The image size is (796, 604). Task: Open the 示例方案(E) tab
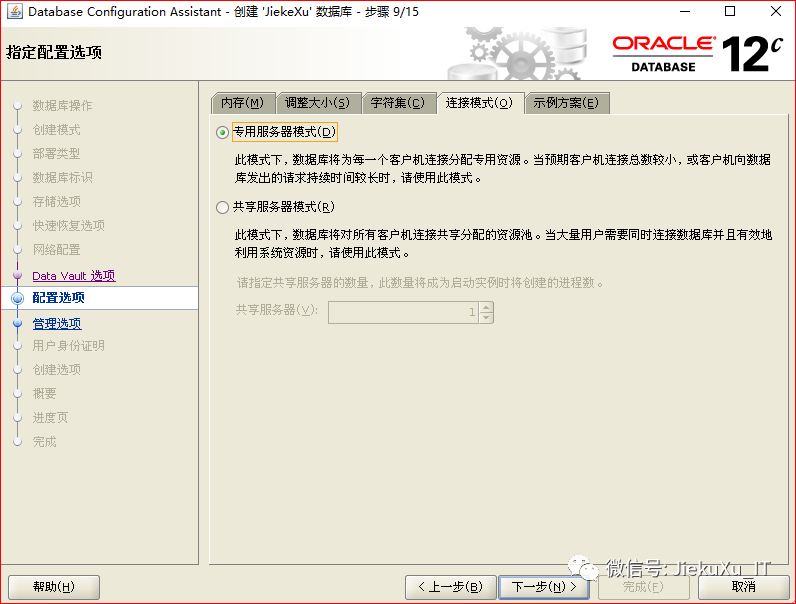point(567,103)
